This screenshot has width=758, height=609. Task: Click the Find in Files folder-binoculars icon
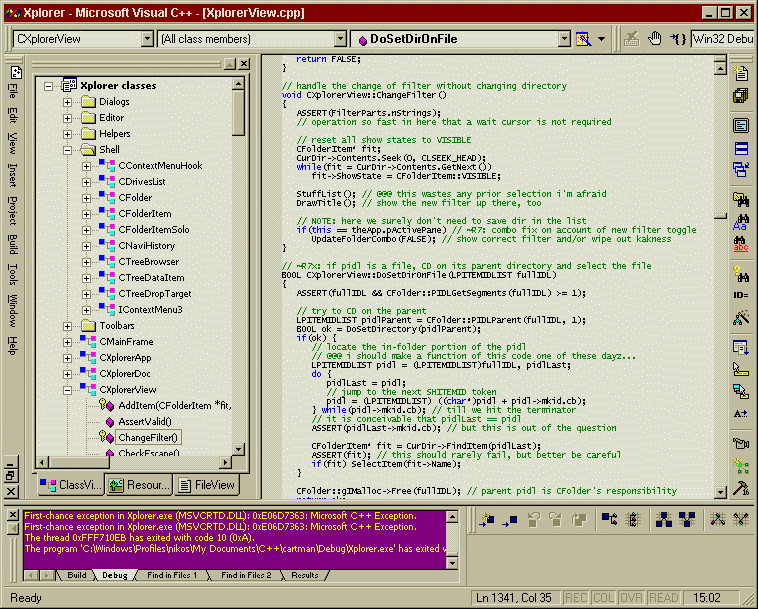pyautogui.click(x=741, y=199)
